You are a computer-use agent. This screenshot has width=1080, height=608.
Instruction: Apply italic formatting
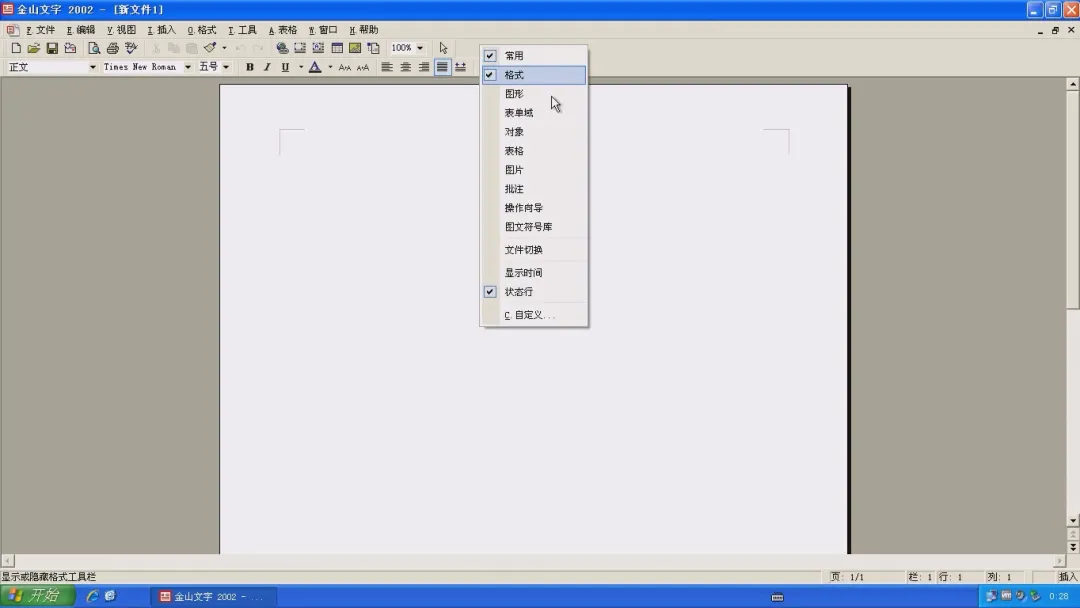point(267,67)
